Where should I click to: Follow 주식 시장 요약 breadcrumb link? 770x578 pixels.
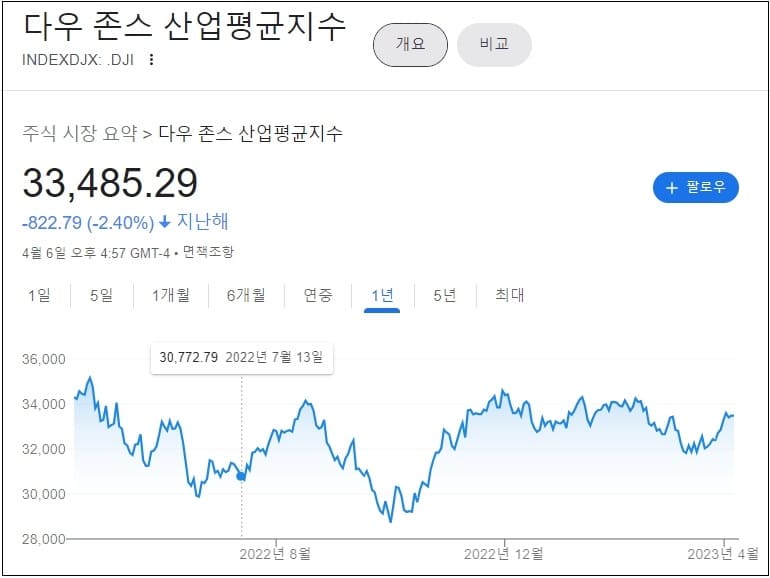coord(80,133)
